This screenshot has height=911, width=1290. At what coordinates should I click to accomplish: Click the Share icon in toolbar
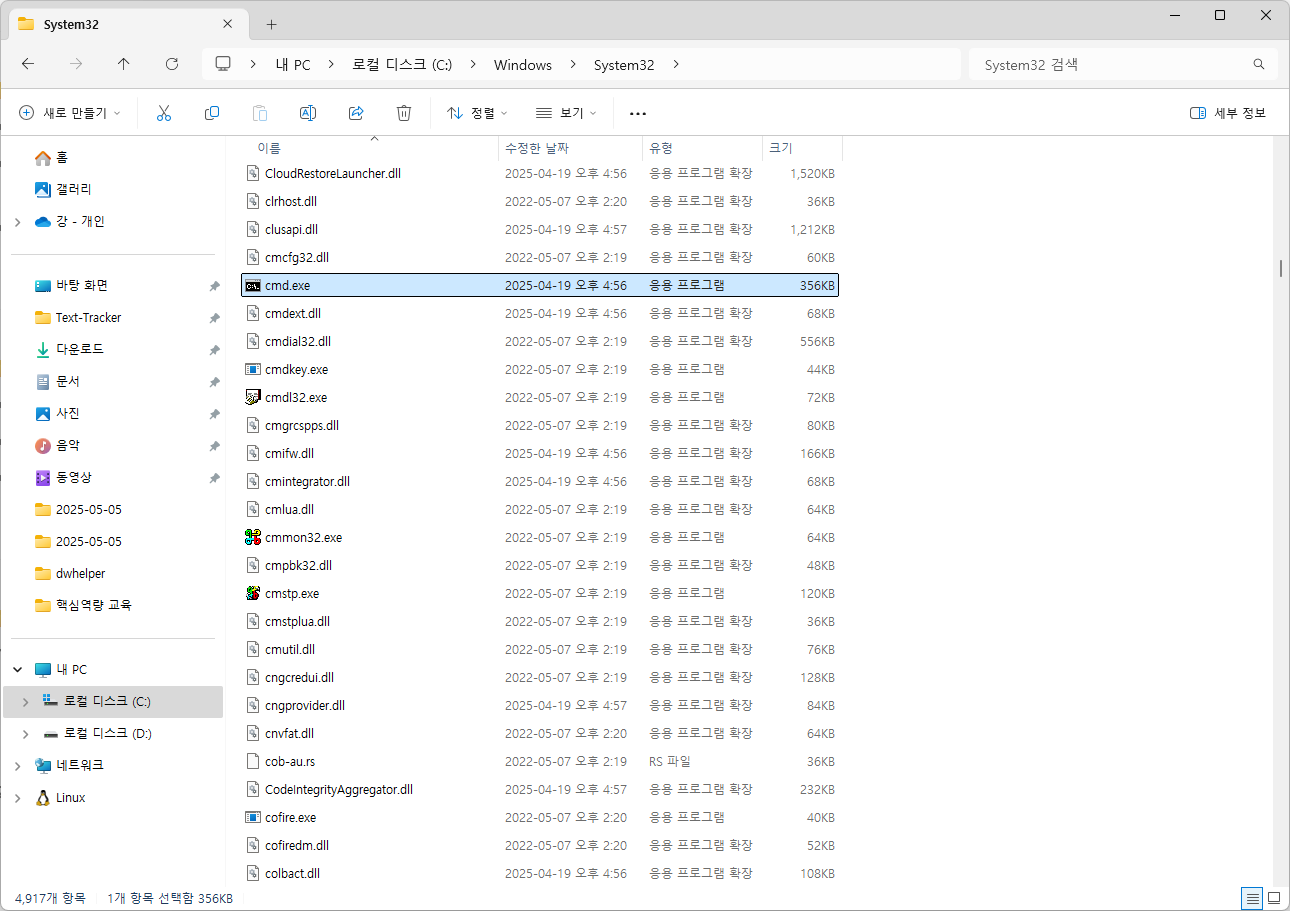pos(356,113)
